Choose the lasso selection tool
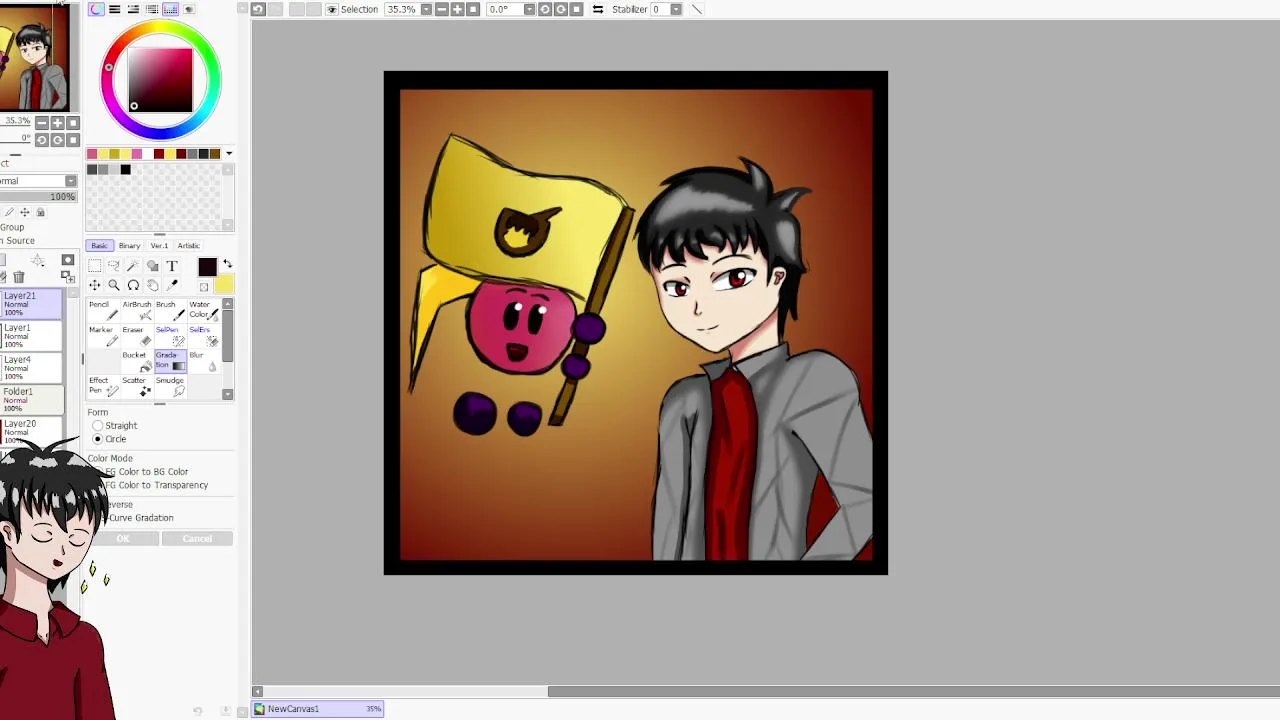The height and width of the screenshot is (720, 1280). pos(113,265)
